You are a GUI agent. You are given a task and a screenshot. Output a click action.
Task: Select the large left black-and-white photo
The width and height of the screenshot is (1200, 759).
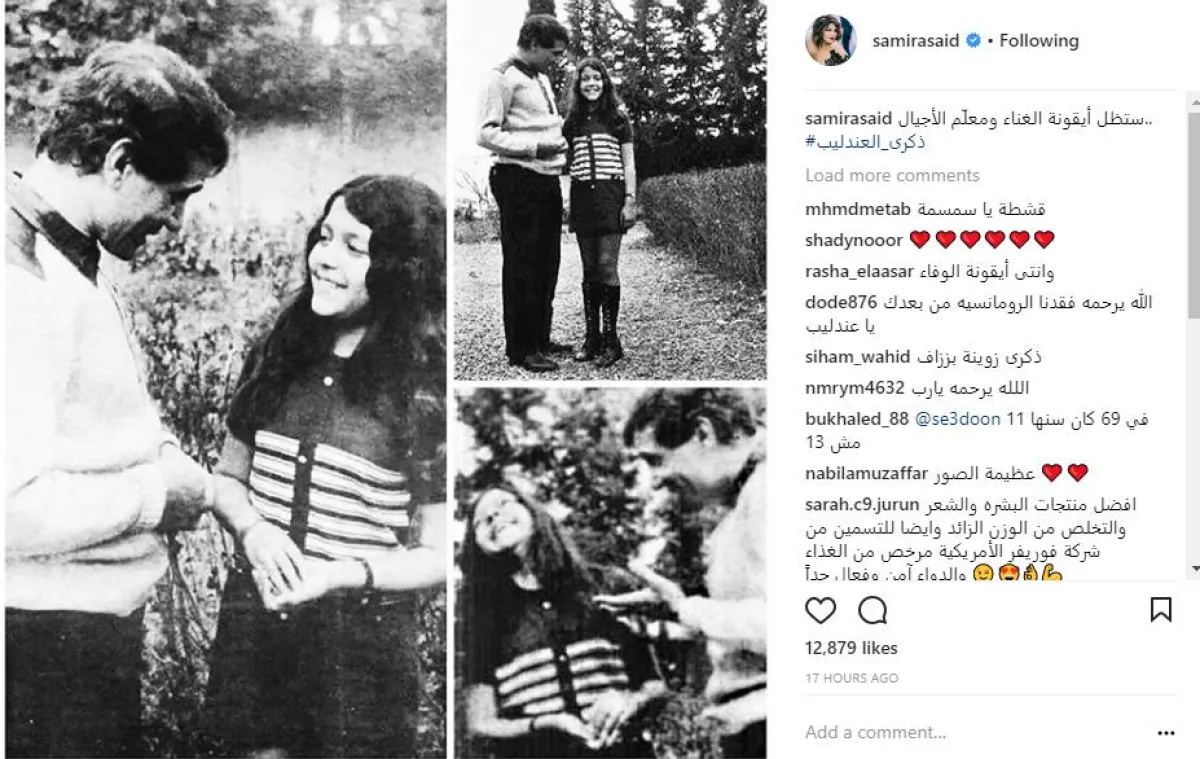point(225,379)
